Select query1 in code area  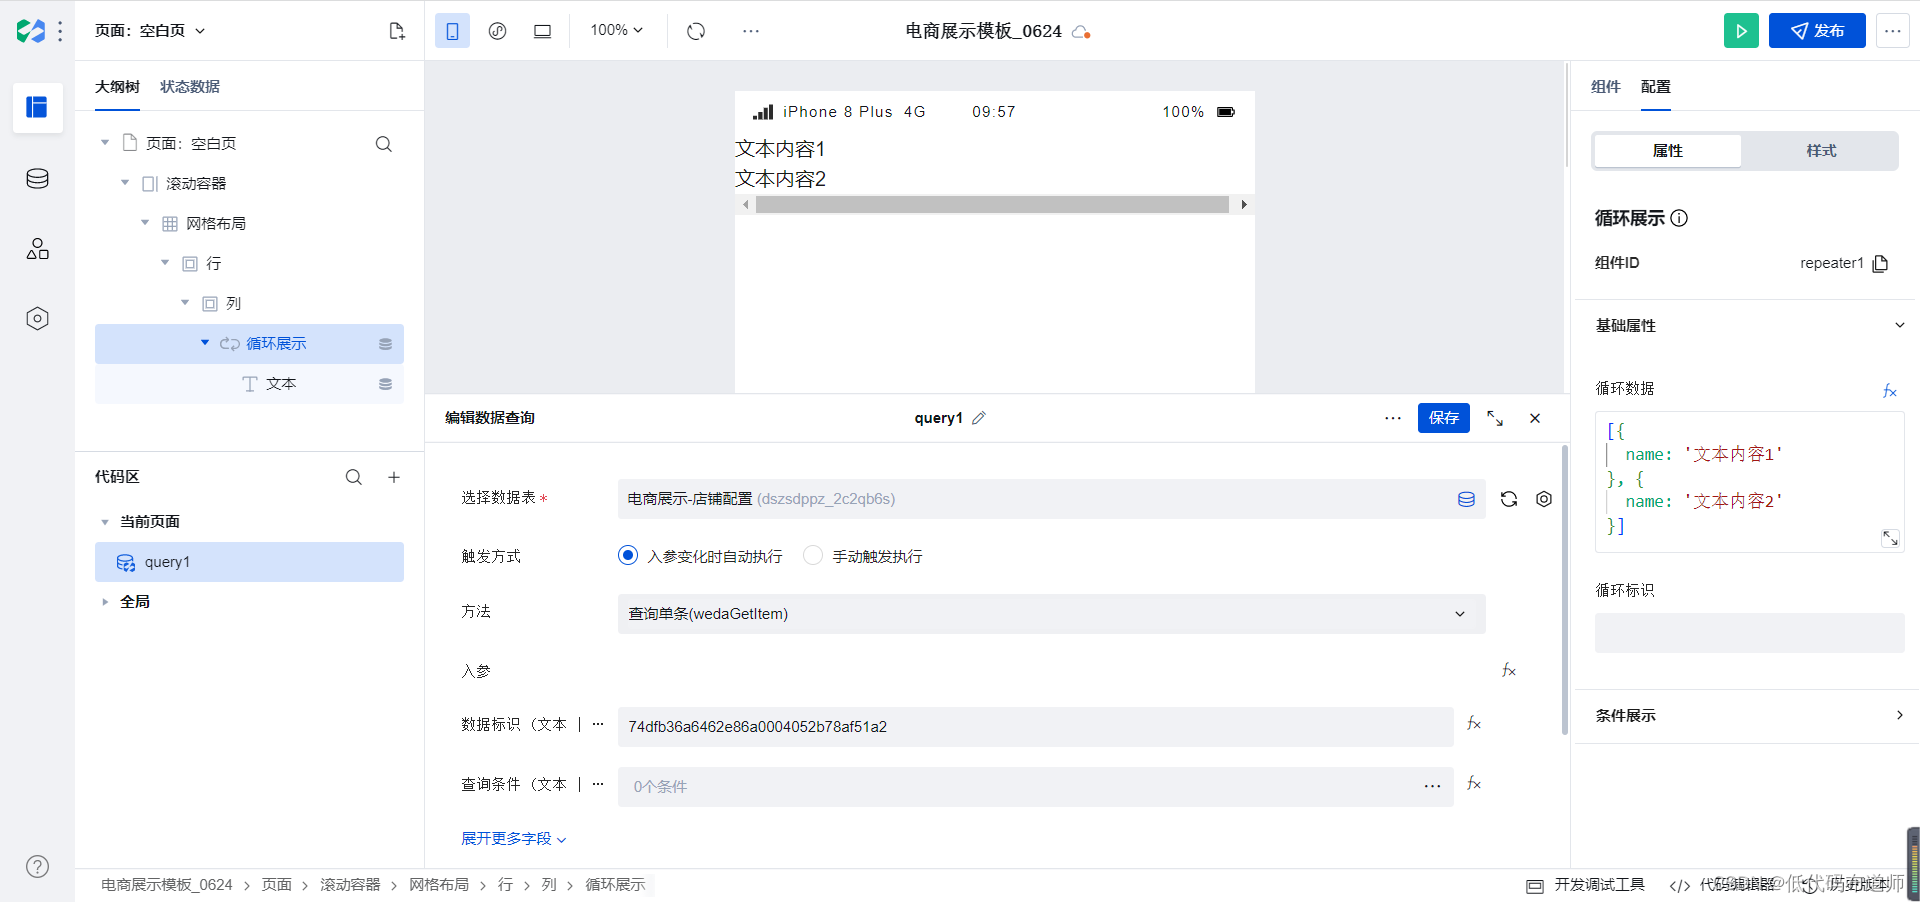coord(249,562)
